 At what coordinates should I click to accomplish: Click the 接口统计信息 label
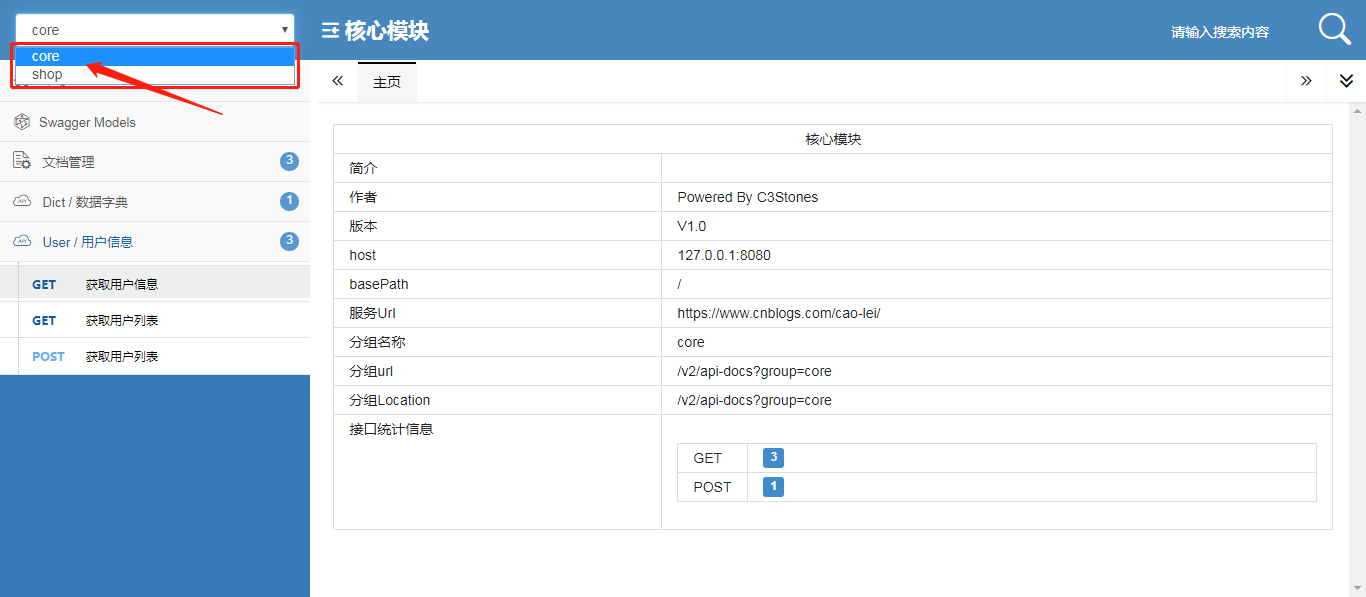391,429
